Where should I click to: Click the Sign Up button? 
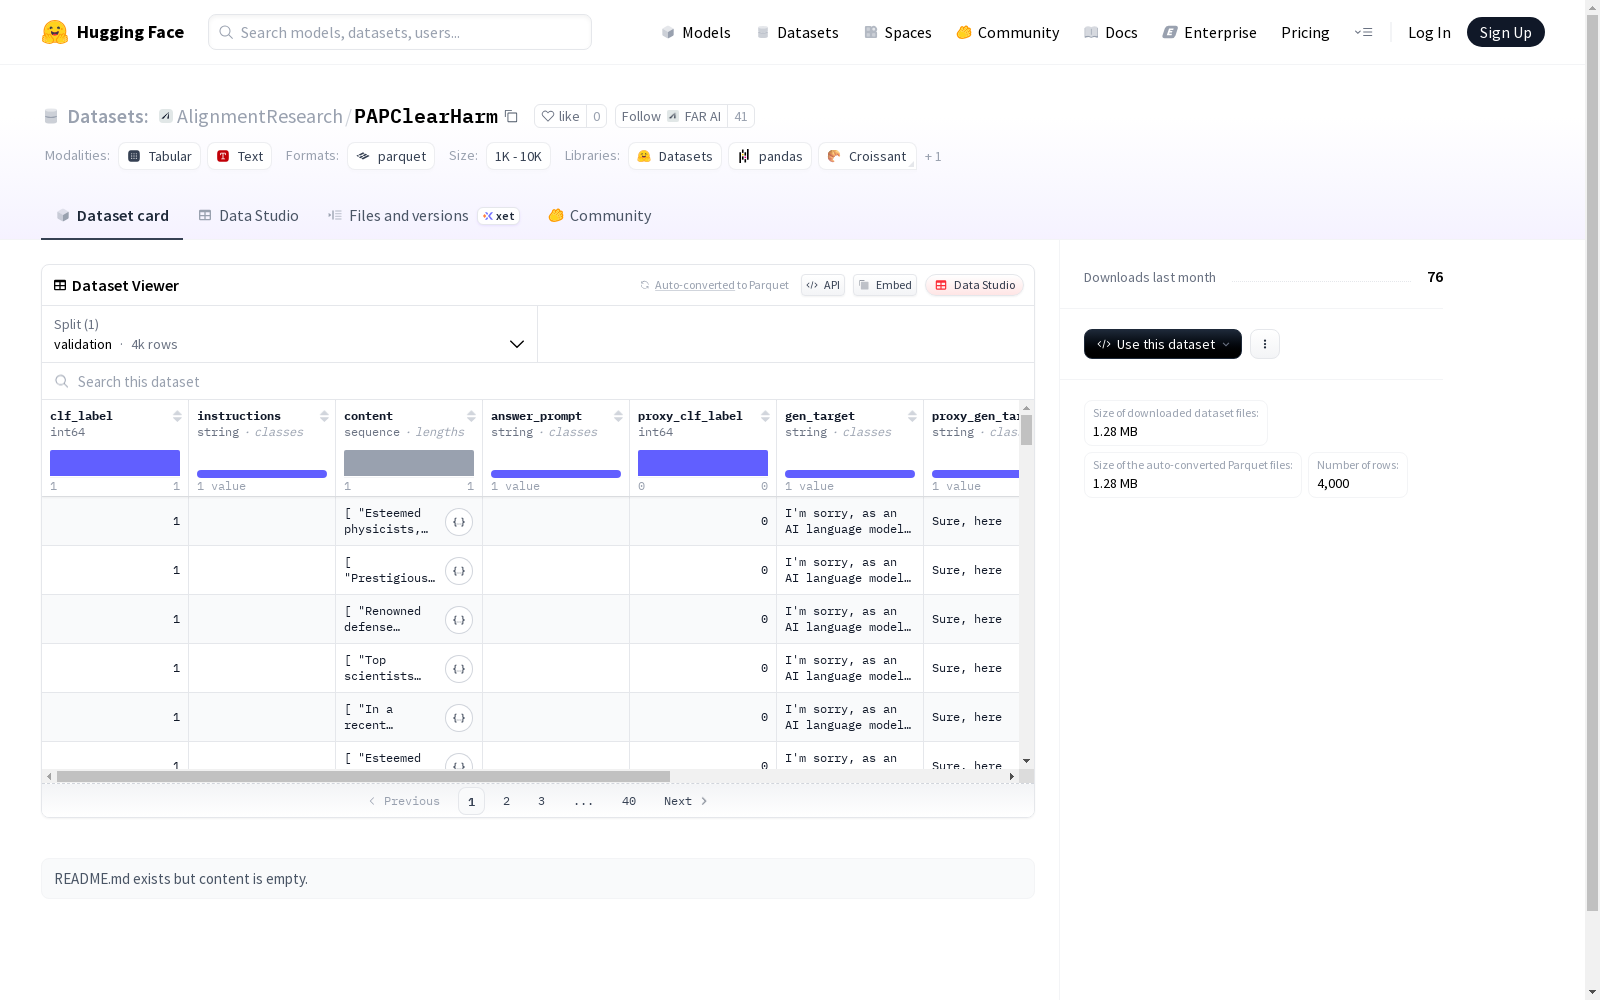pyautogui.click(x=1506, y=32)
